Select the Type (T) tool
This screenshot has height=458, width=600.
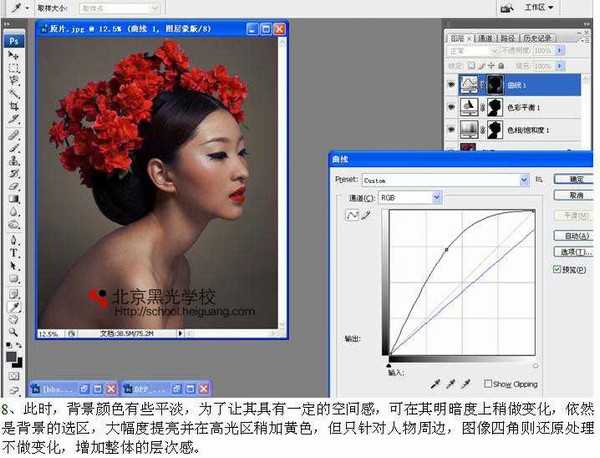pos(14,253)
